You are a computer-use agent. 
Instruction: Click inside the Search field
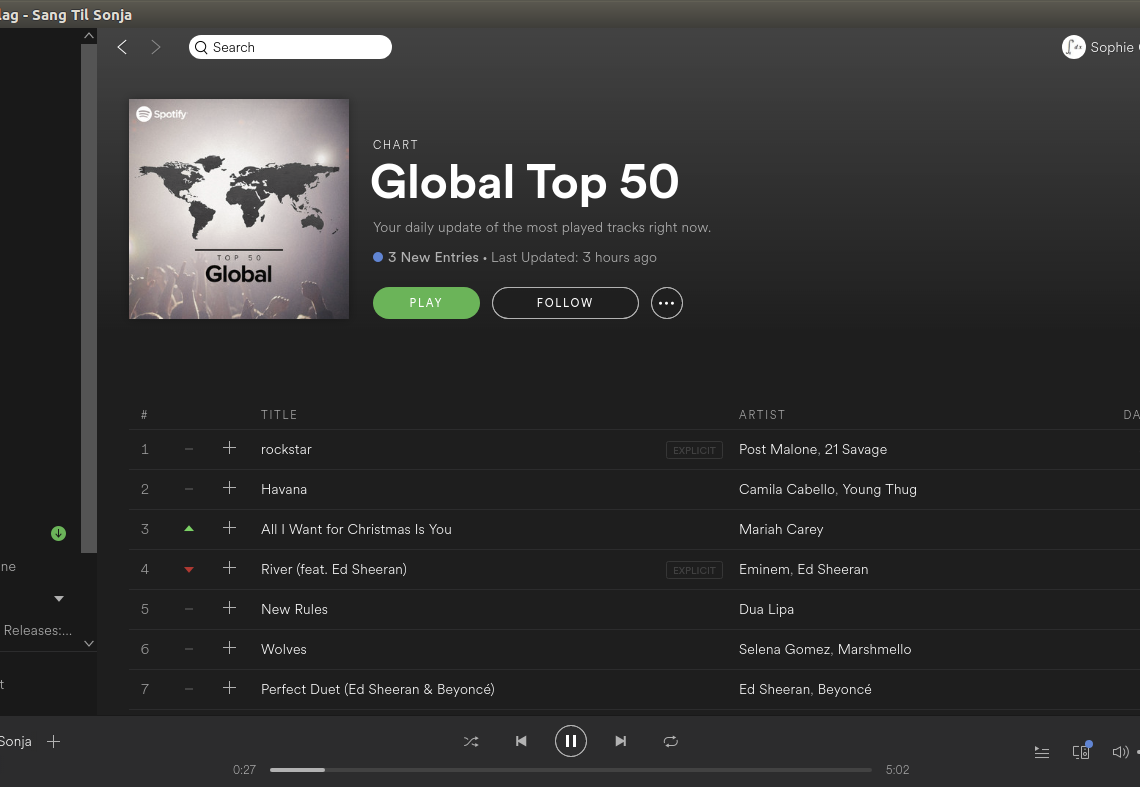tap(290, 46)
